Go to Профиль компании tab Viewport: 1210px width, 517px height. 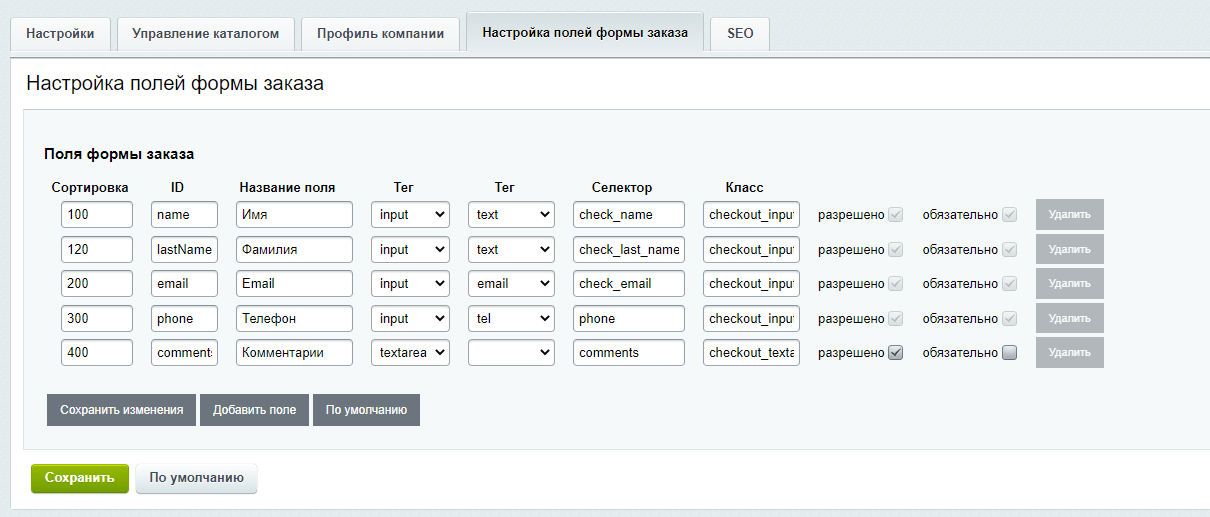click(x=380, y=33)
